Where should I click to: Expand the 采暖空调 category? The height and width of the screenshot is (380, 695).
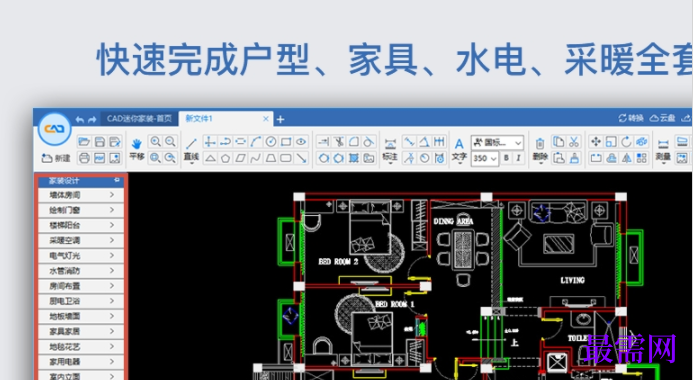[x=81, y=240]
